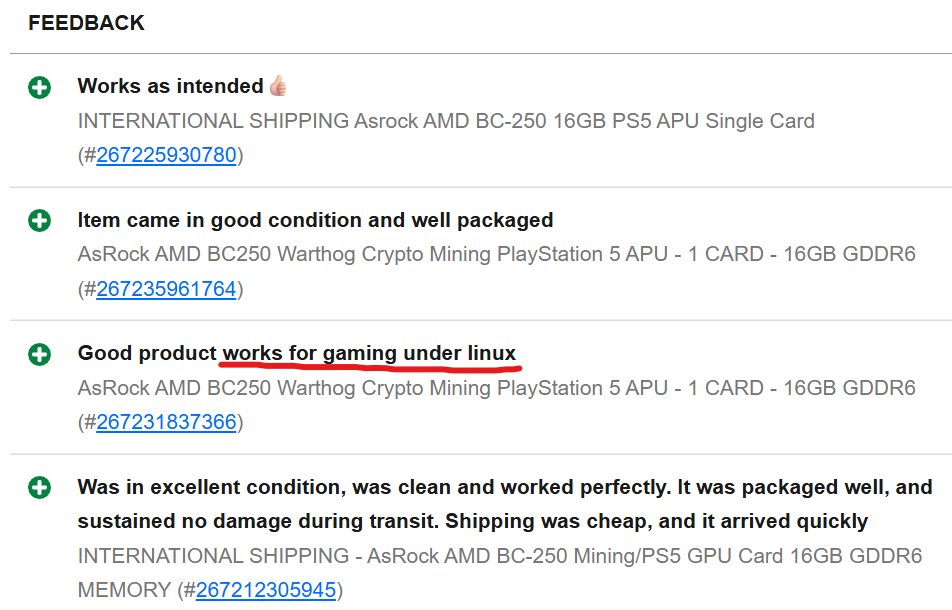Click positive icon beside "Was in excellent condition"
This screenshot has height=610, width=952.
(x=39, y=488)
